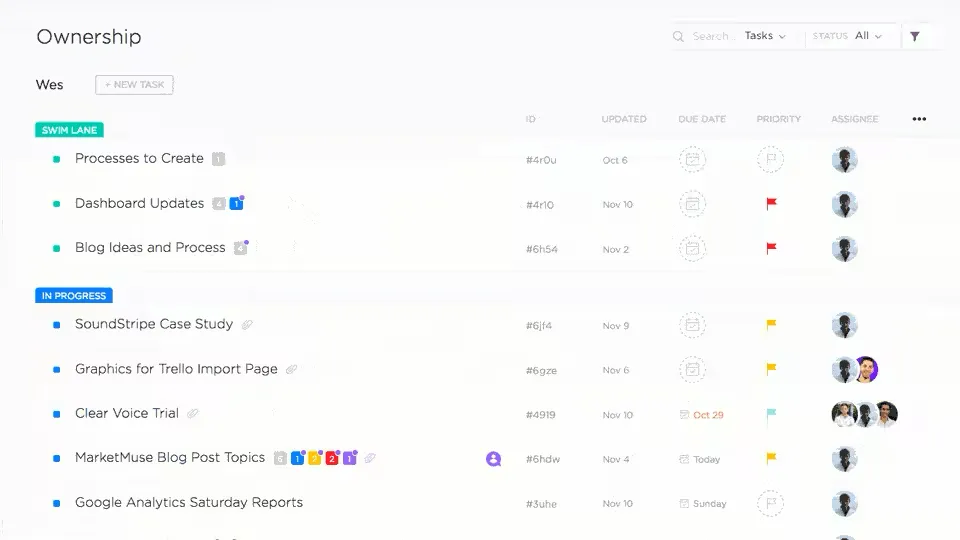The width and height of the screenshot is (960, 540).
Task: Open the Google Analytics Saturday Reports task
Action: pyautogui.click(x=189, y=503)
